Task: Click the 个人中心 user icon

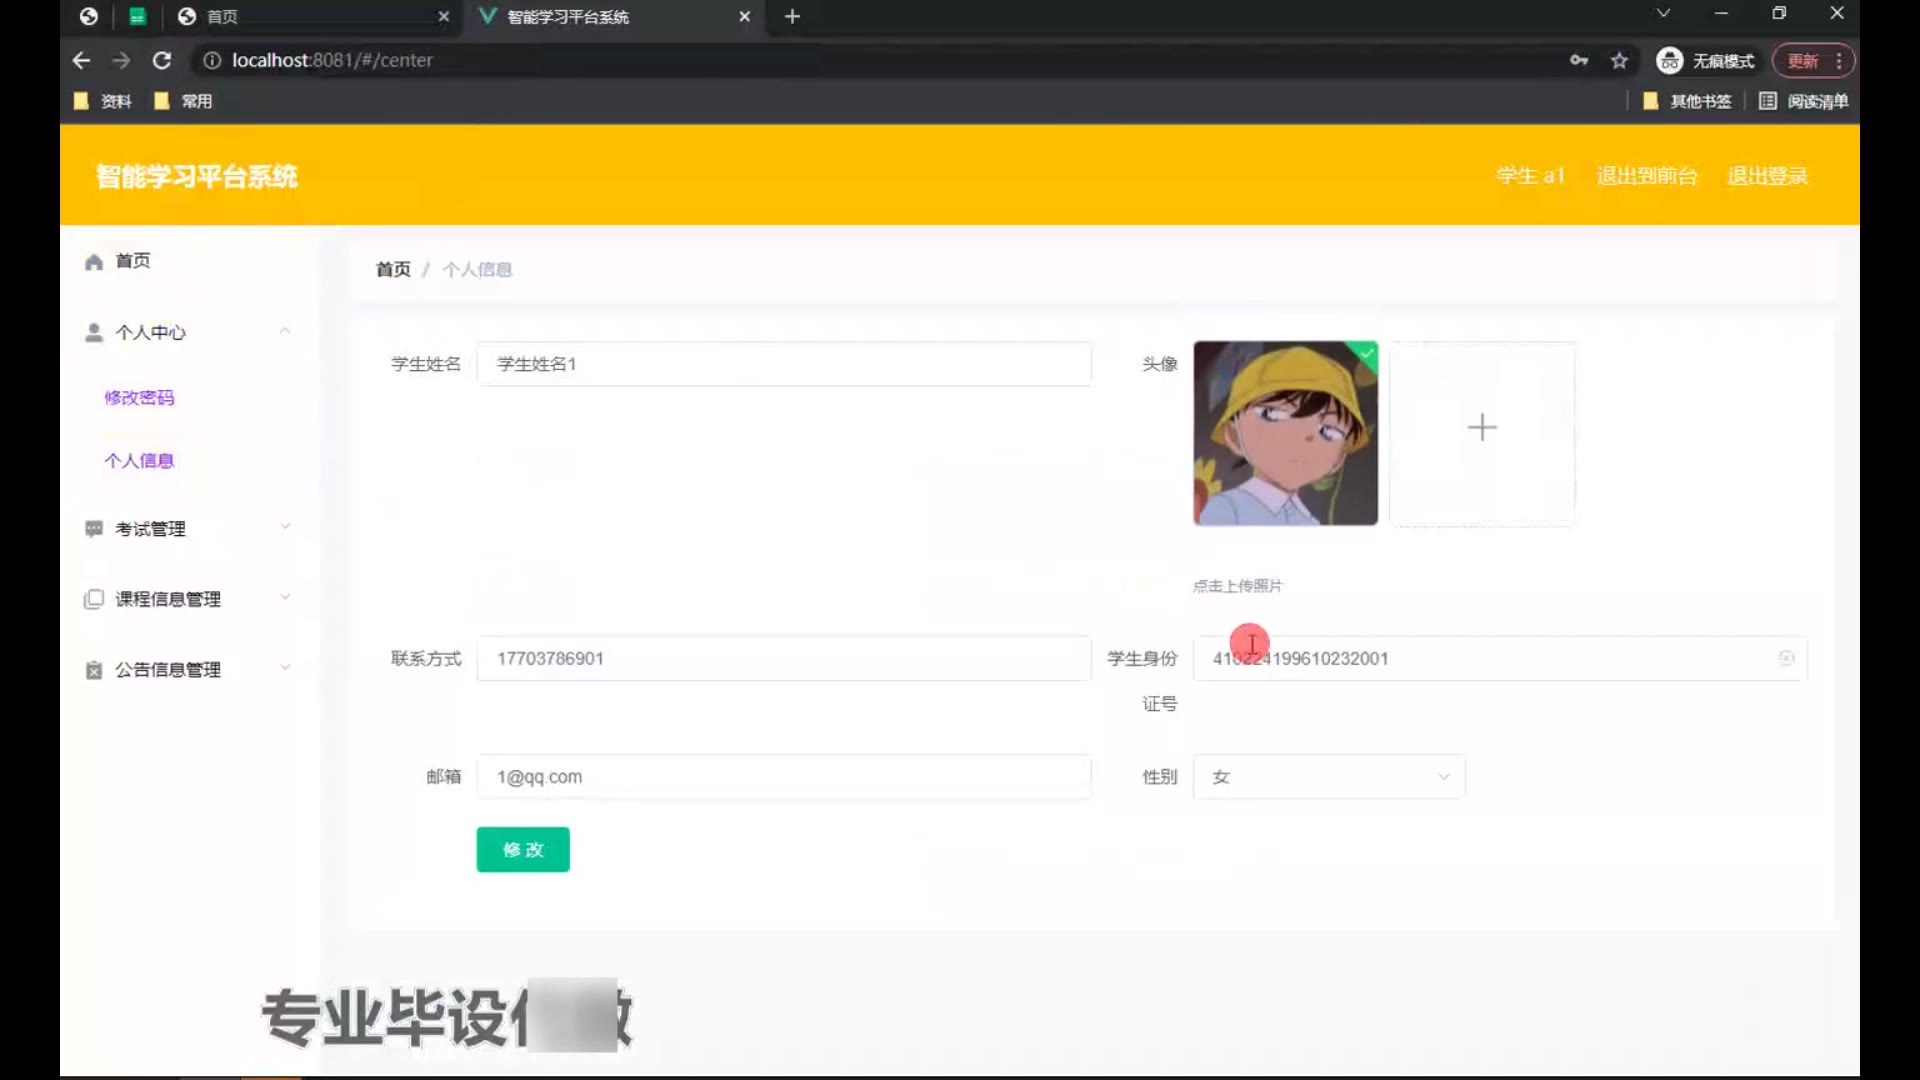Action: click(x=94, y=333)
